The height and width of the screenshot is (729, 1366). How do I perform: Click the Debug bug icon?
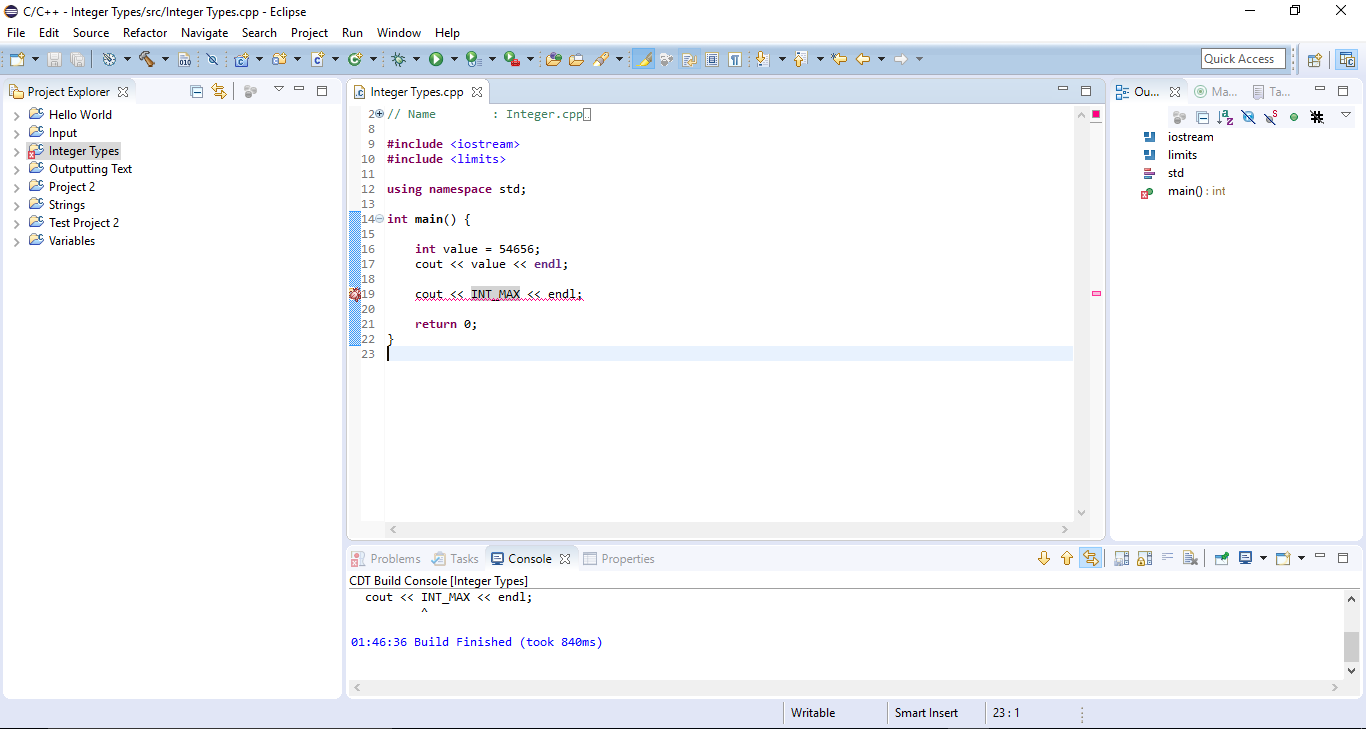[398, 60]
